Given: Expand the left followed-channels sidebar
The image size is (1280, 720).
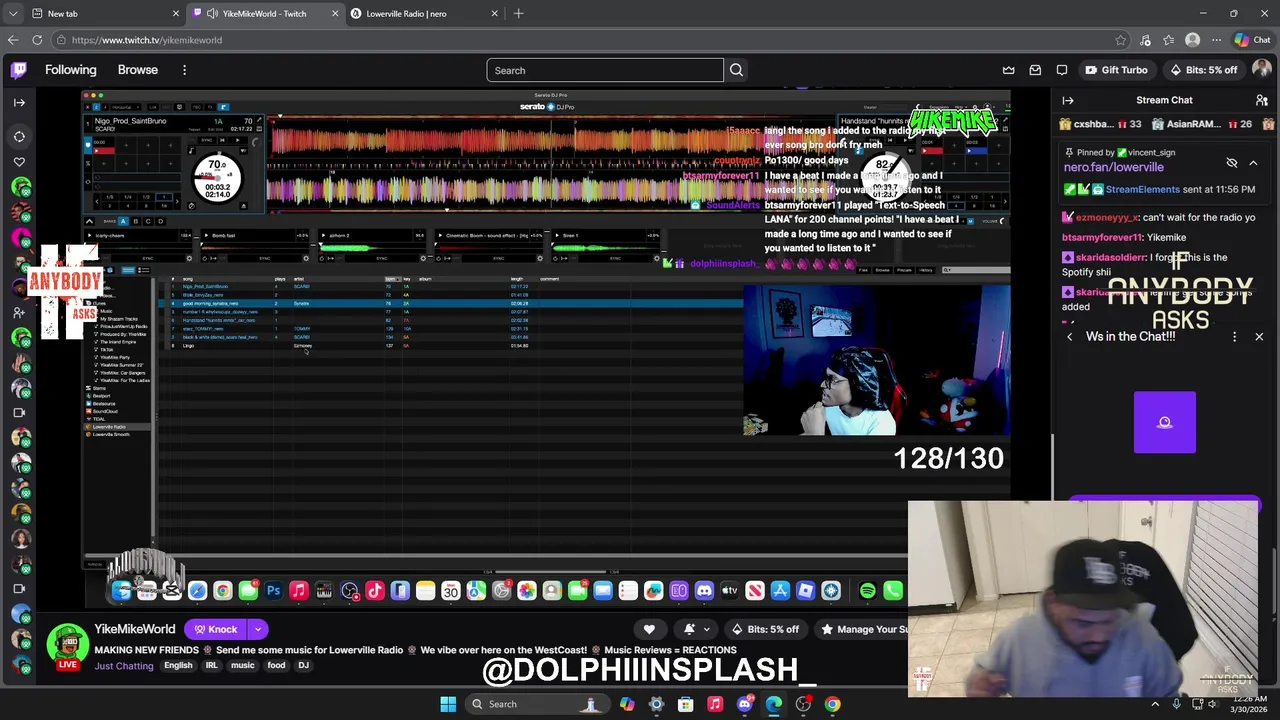Looking at the screenshot, I should click(19, 102).
